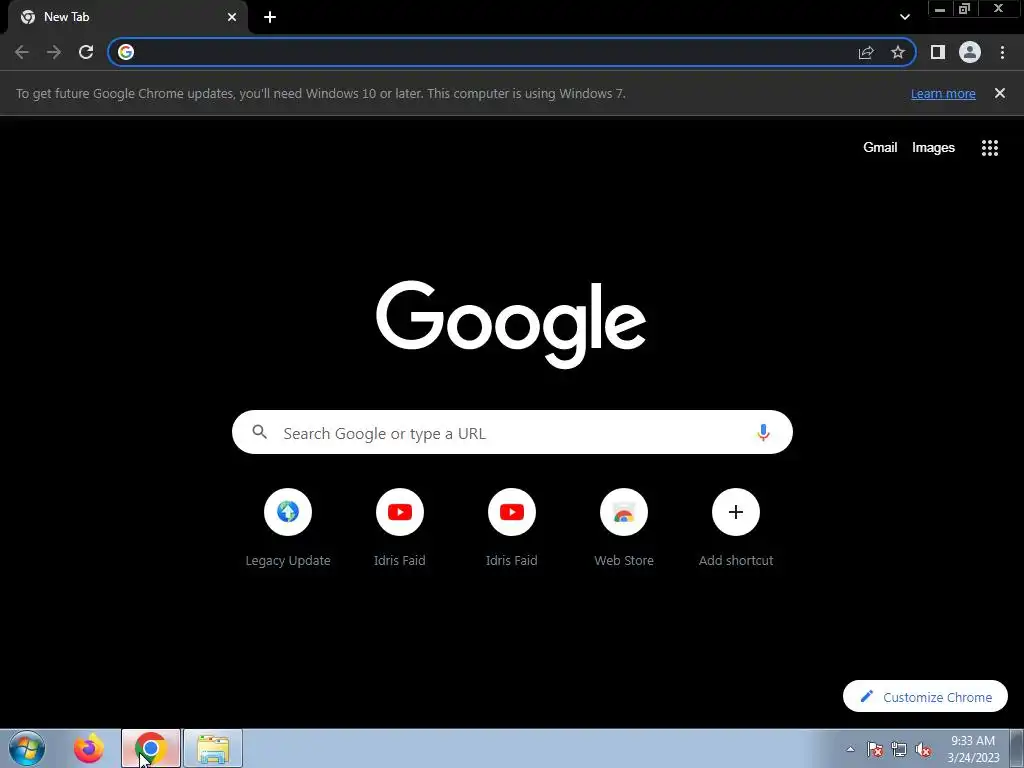Open Google Images link
Screen dimensions: 1024x768
click(x=933, y=148)
